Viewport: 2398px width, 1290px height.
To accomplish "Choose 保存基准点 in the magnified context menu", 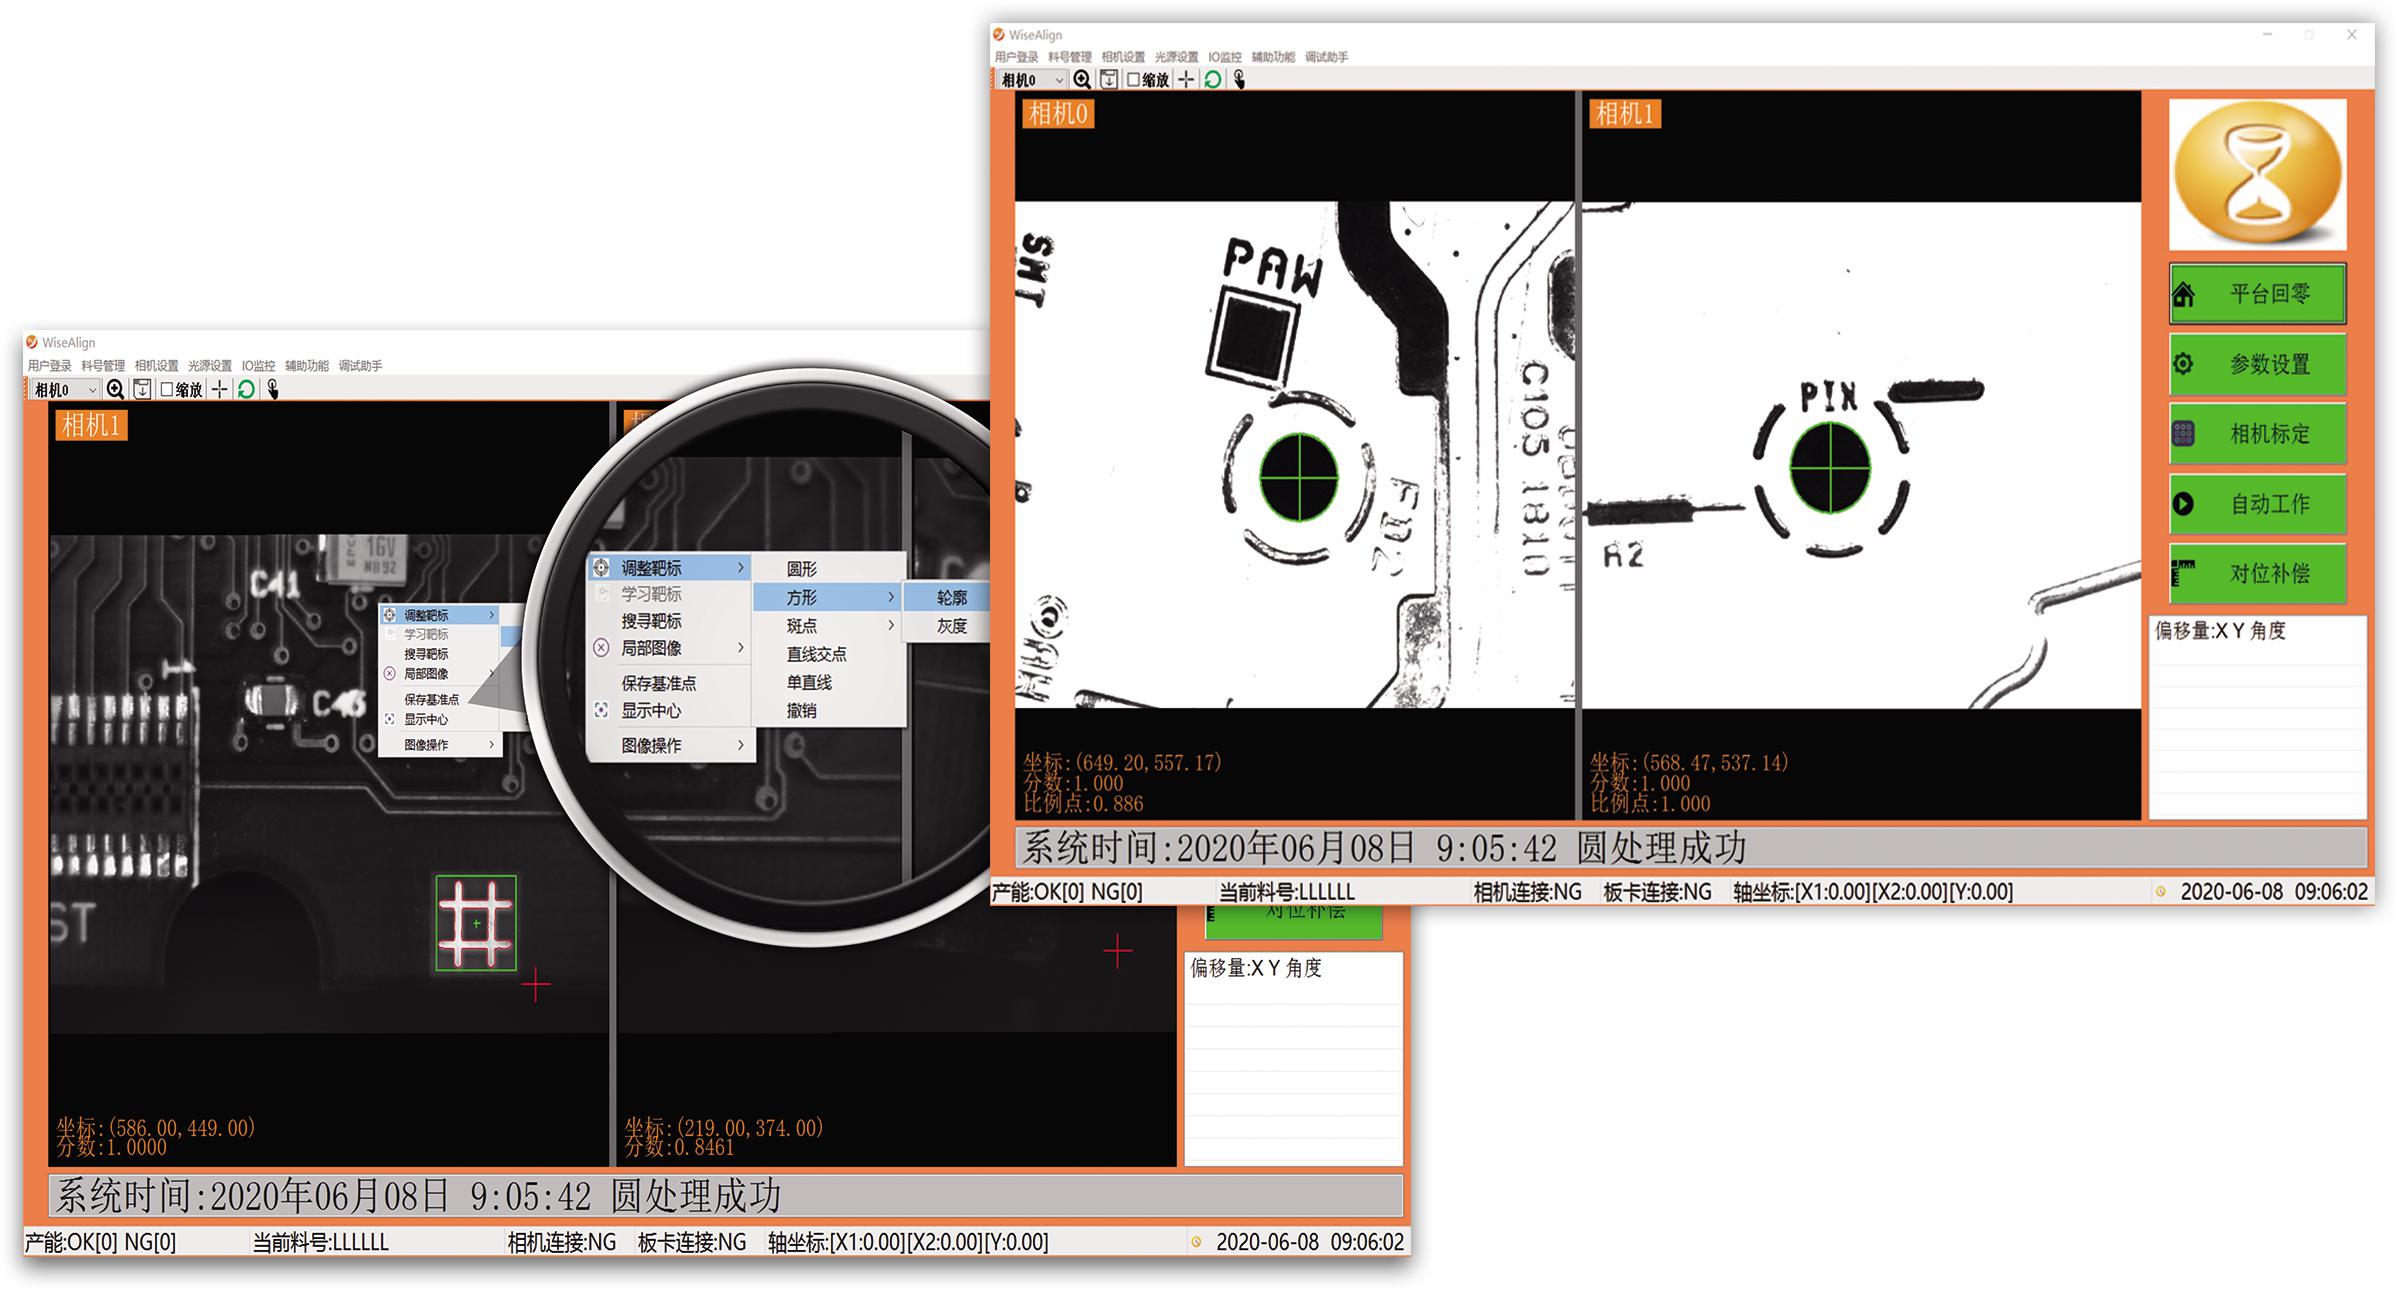I will (x=658, y=683).
